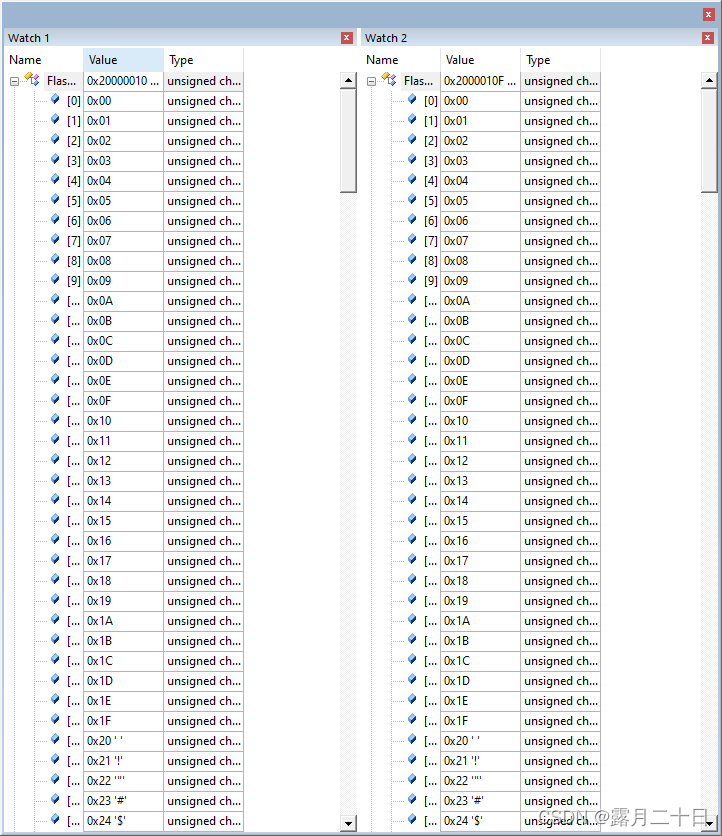Click the Watch 2 scroll up arrow
Image resolution: width=722 pixels, height=836 pixels.
pyautogui.click(x=709, y=81)
